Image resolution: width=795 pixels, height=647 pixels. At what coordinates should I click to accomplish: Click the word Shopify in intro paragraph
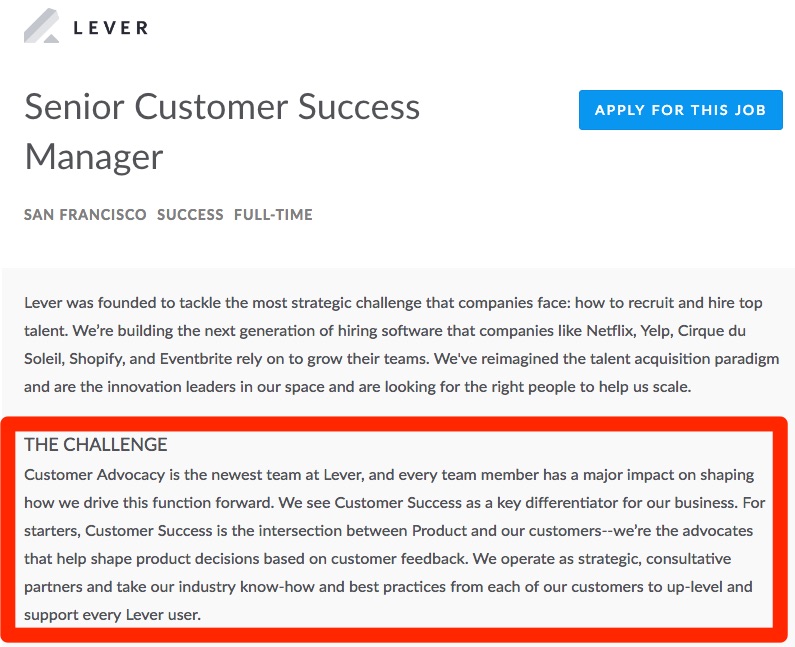96,360
